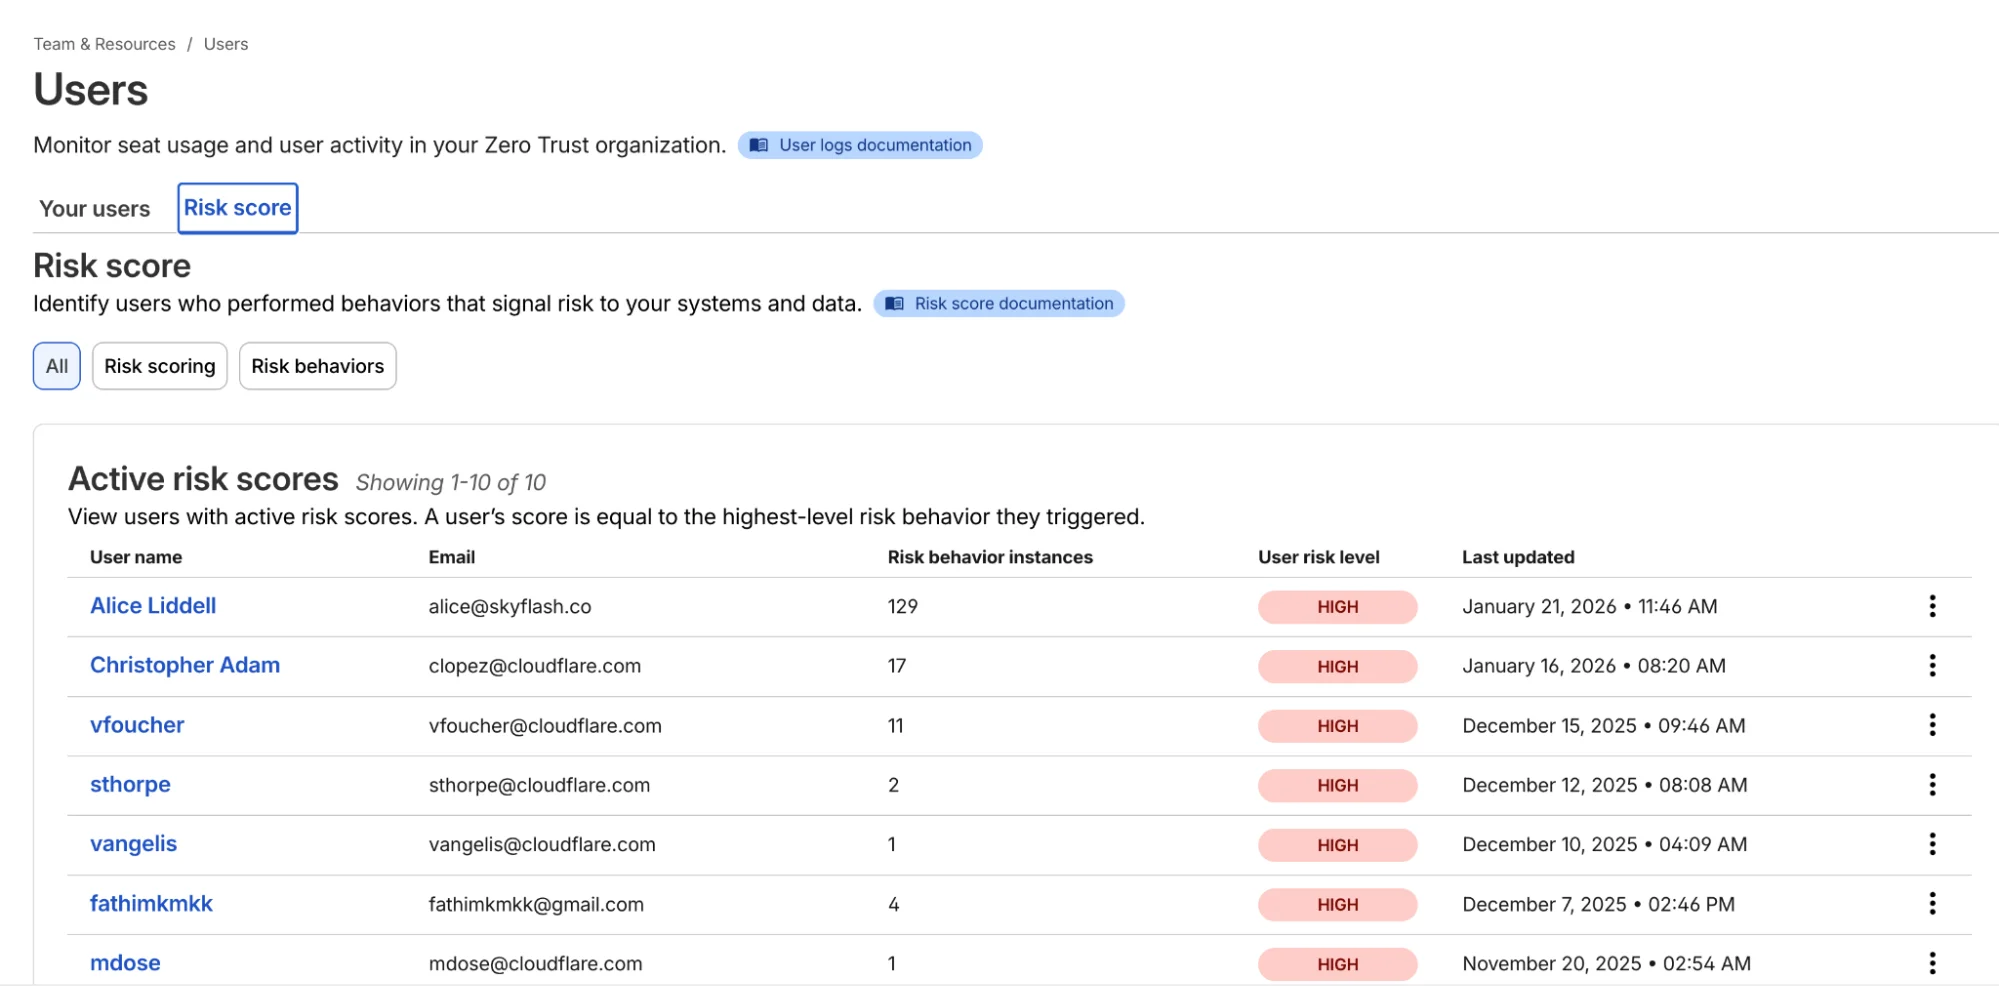Viewport: 1999px width, 986px height.
Task: Click the HIGH risk badge for vangelis
Action: [x=1337, y=844]
